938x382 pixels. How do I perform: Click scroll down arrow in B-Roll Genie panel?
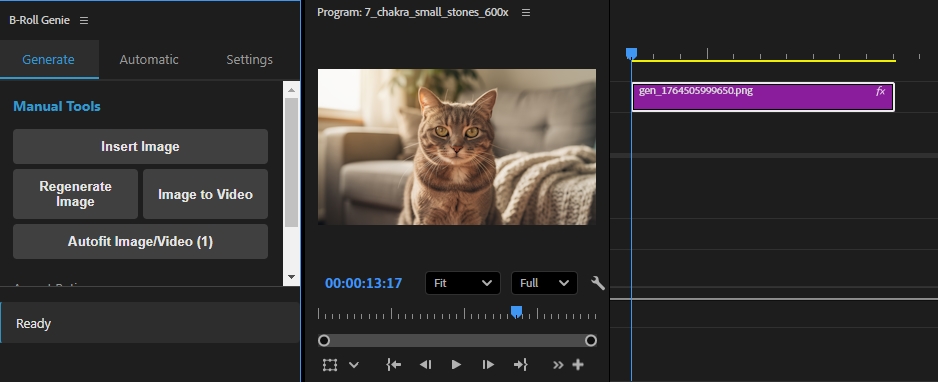tap(291, 277)
